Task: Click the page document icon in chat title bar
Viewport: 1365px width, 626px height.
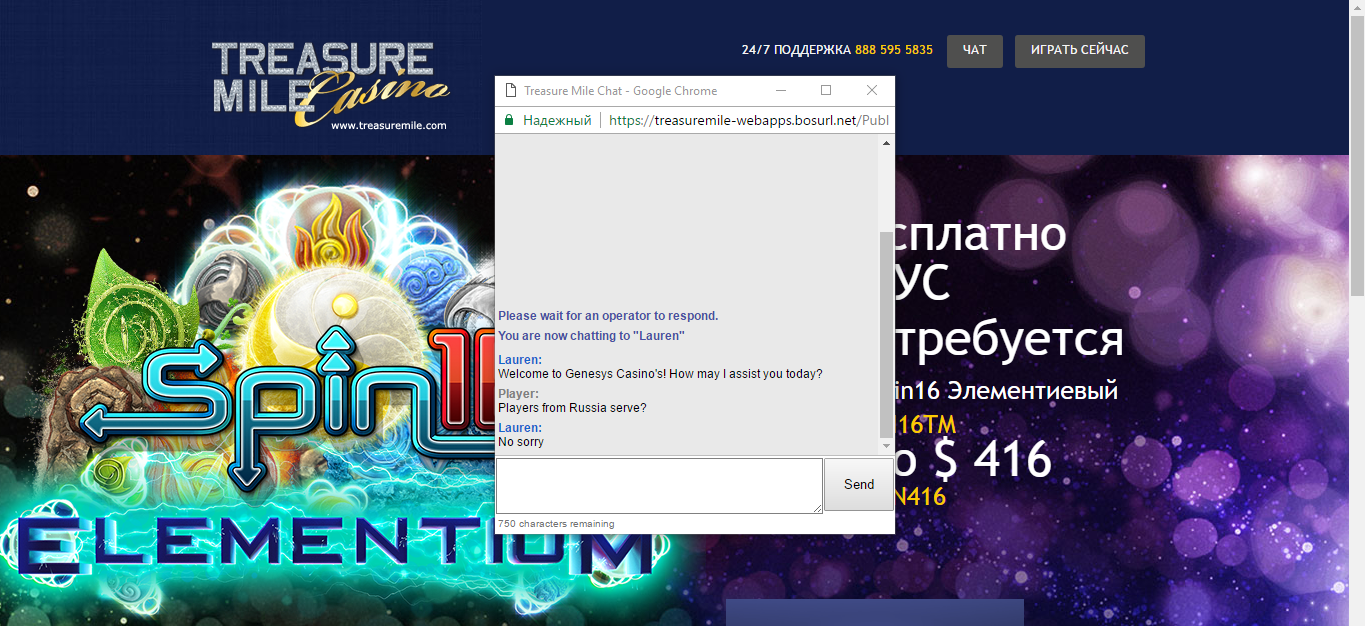Action: tap(509, 90)
